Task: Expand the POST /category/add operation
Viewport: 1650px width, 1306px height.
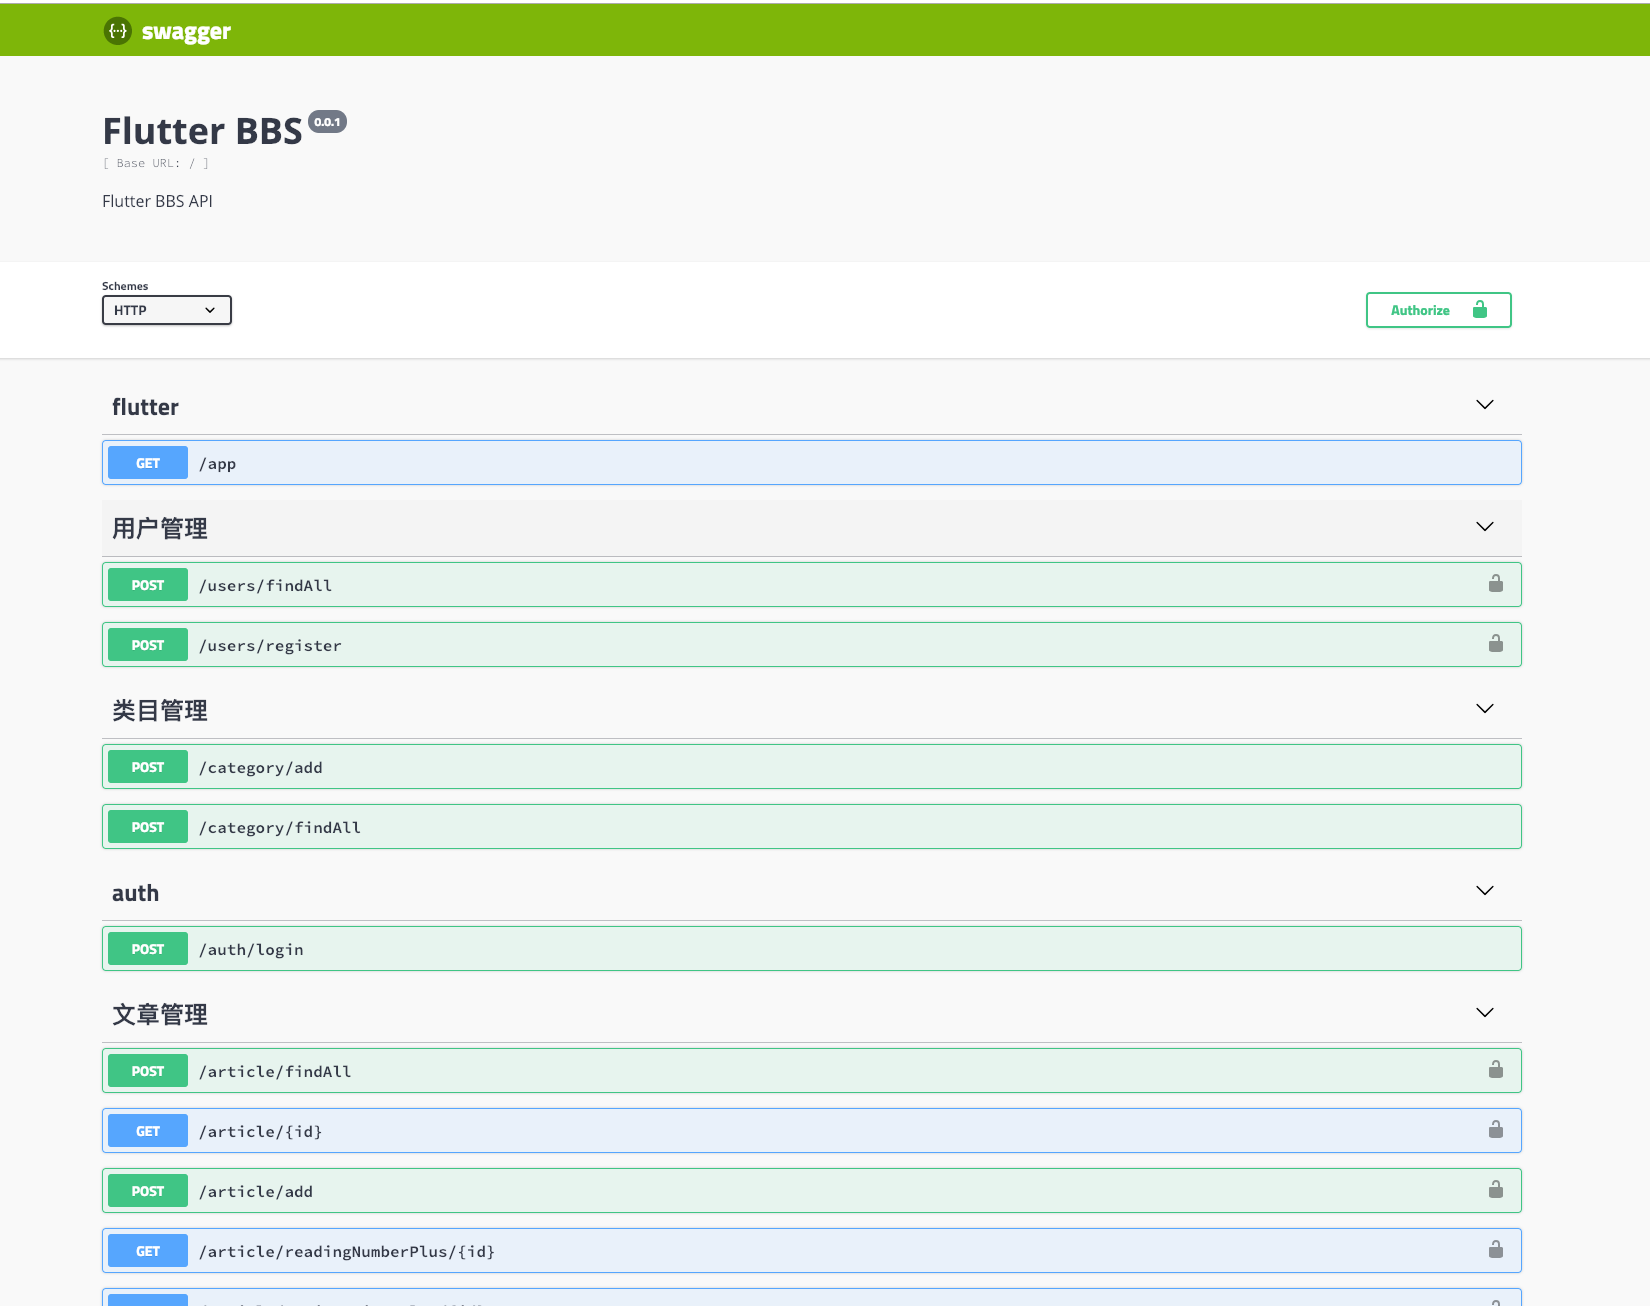Action: pos(812,767)
